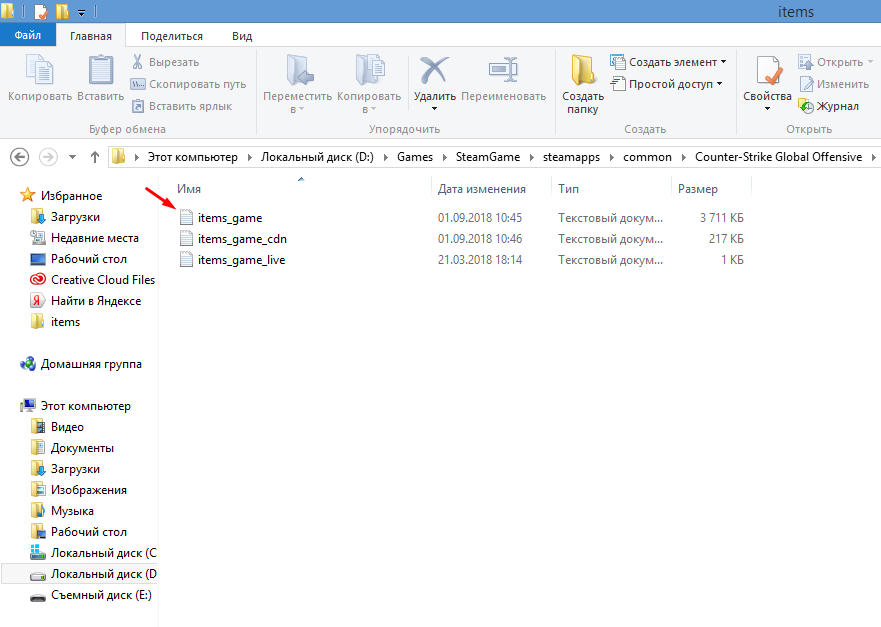Expand breadcrumb arrow after 'Games'
Image resolution: width=881 pixels, height=627 pixels.
click(x=444, y=157)
